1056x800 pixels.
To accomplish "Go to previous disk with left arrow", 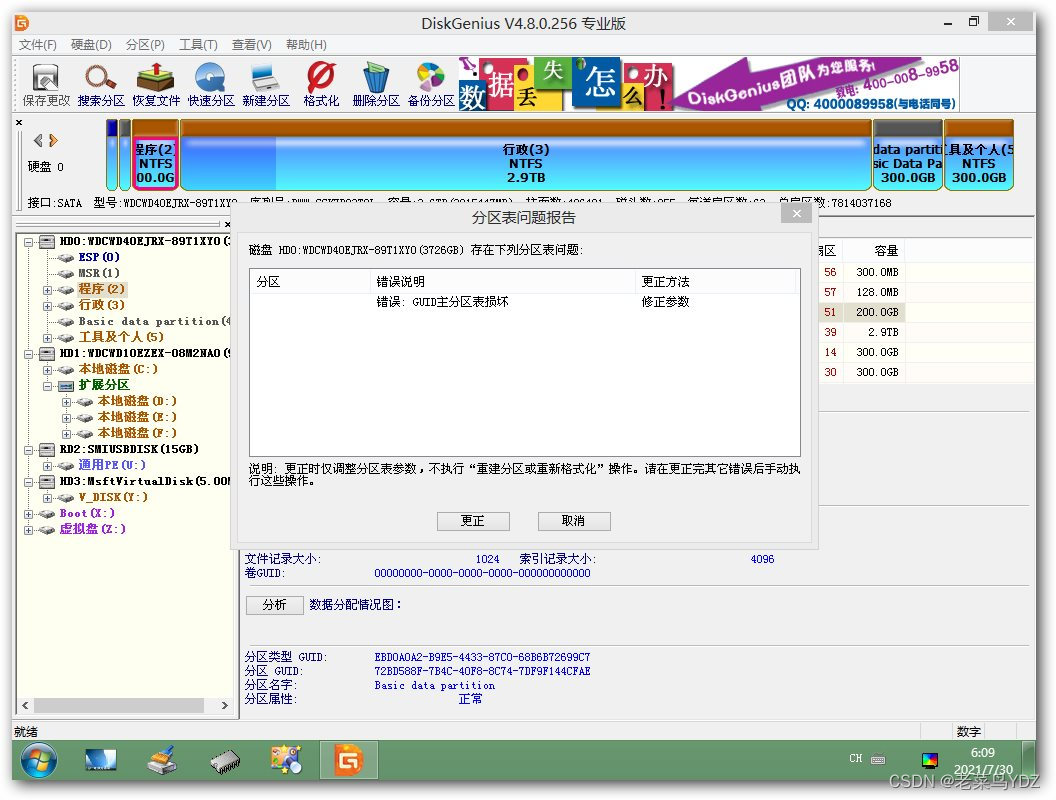I will [38, 140].
